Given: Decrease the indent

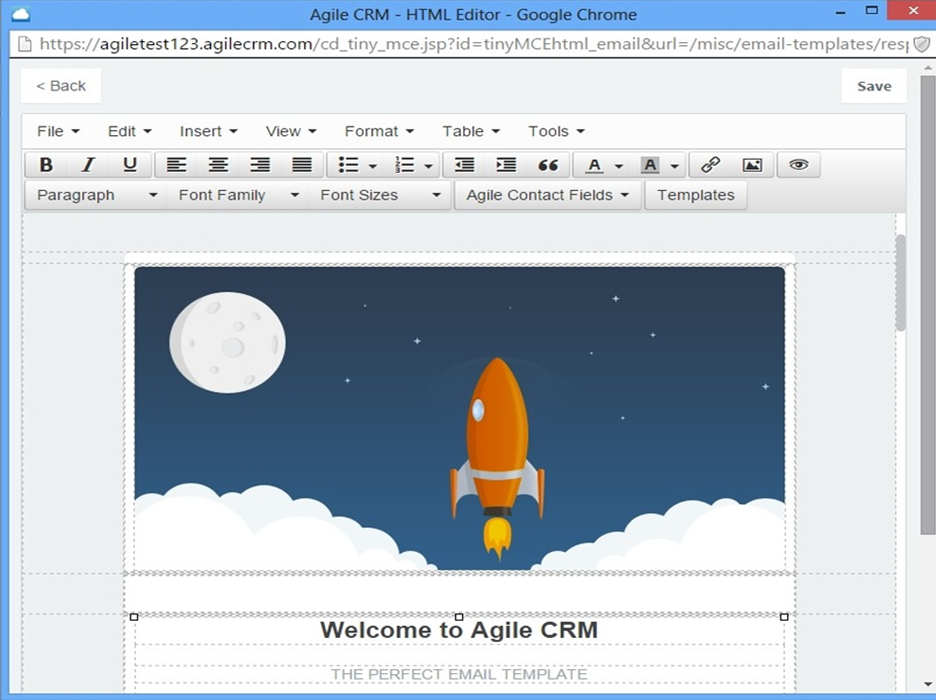Looking at the screenshot, I should [464, 165].
